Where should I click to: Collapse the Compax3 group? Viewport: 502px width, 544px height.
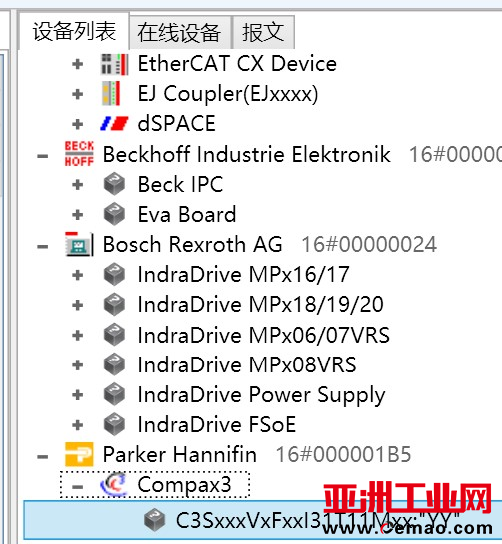[x=78, y=486]
